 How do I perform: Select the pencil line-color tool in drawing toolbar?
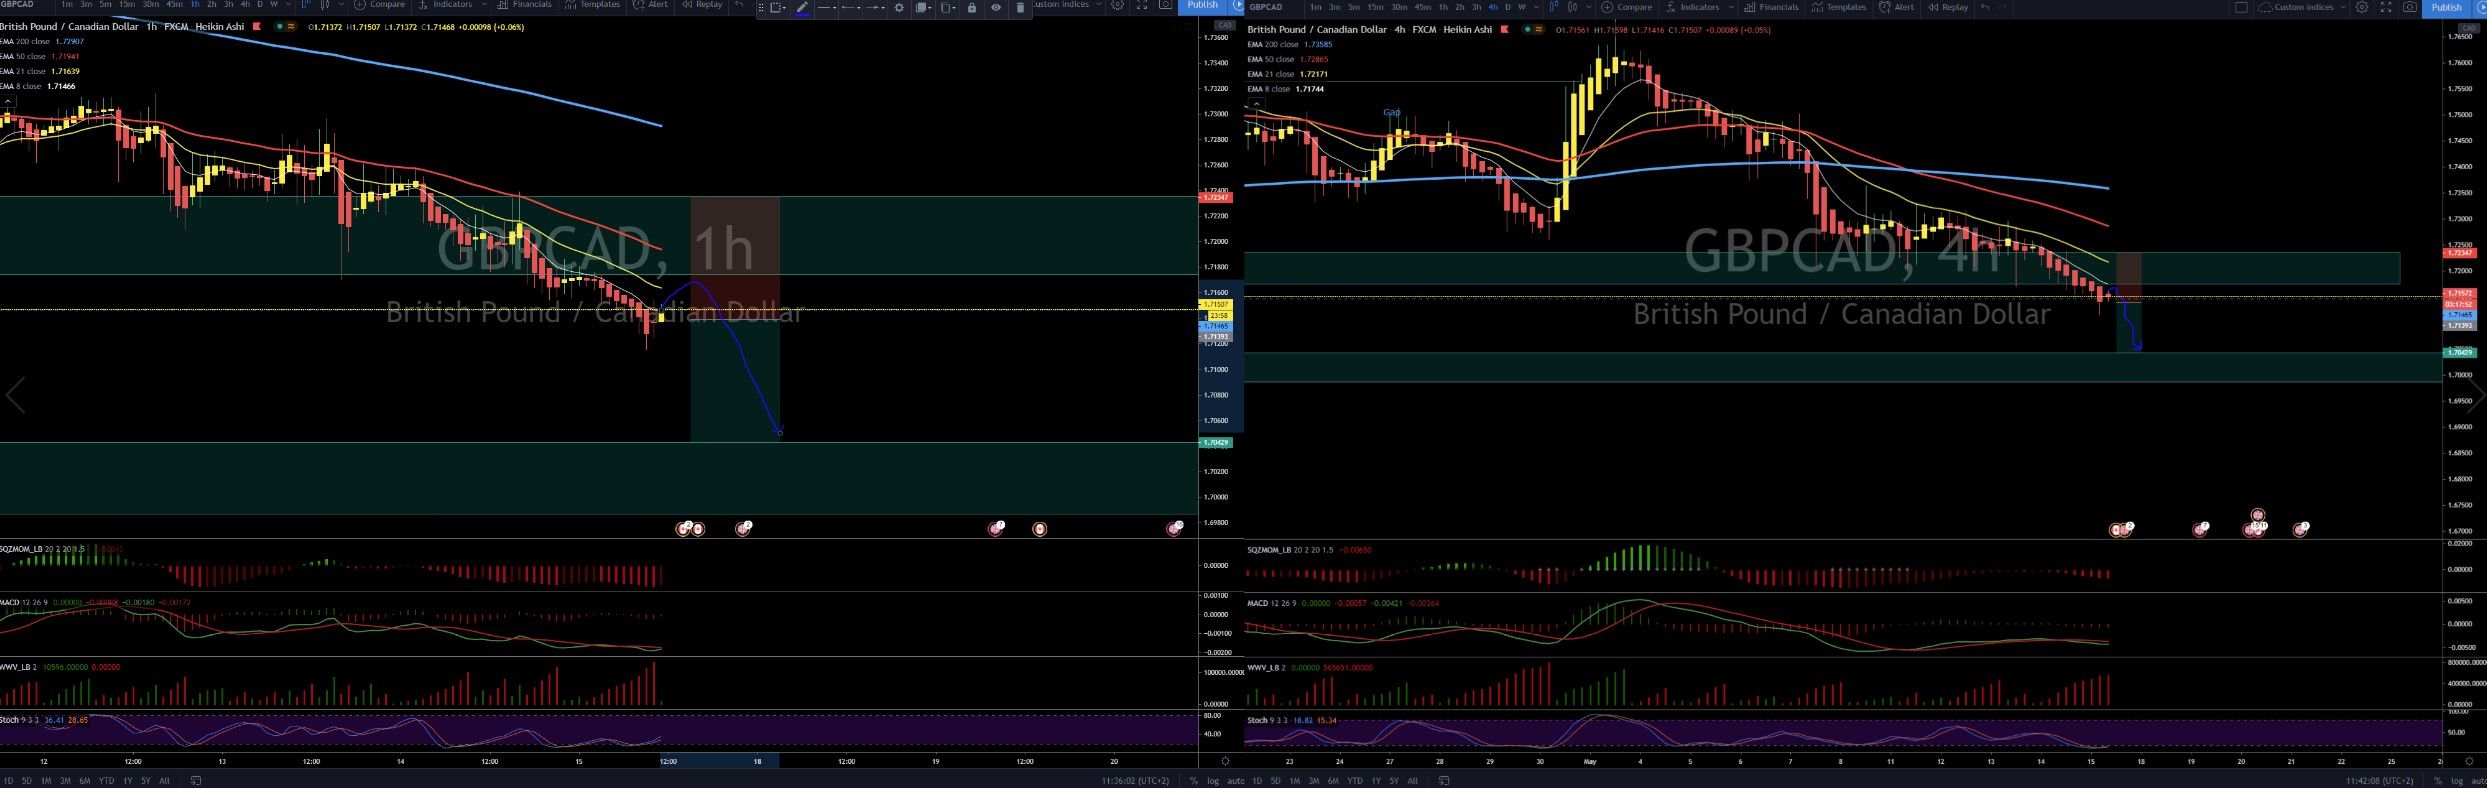pos(802,7)
